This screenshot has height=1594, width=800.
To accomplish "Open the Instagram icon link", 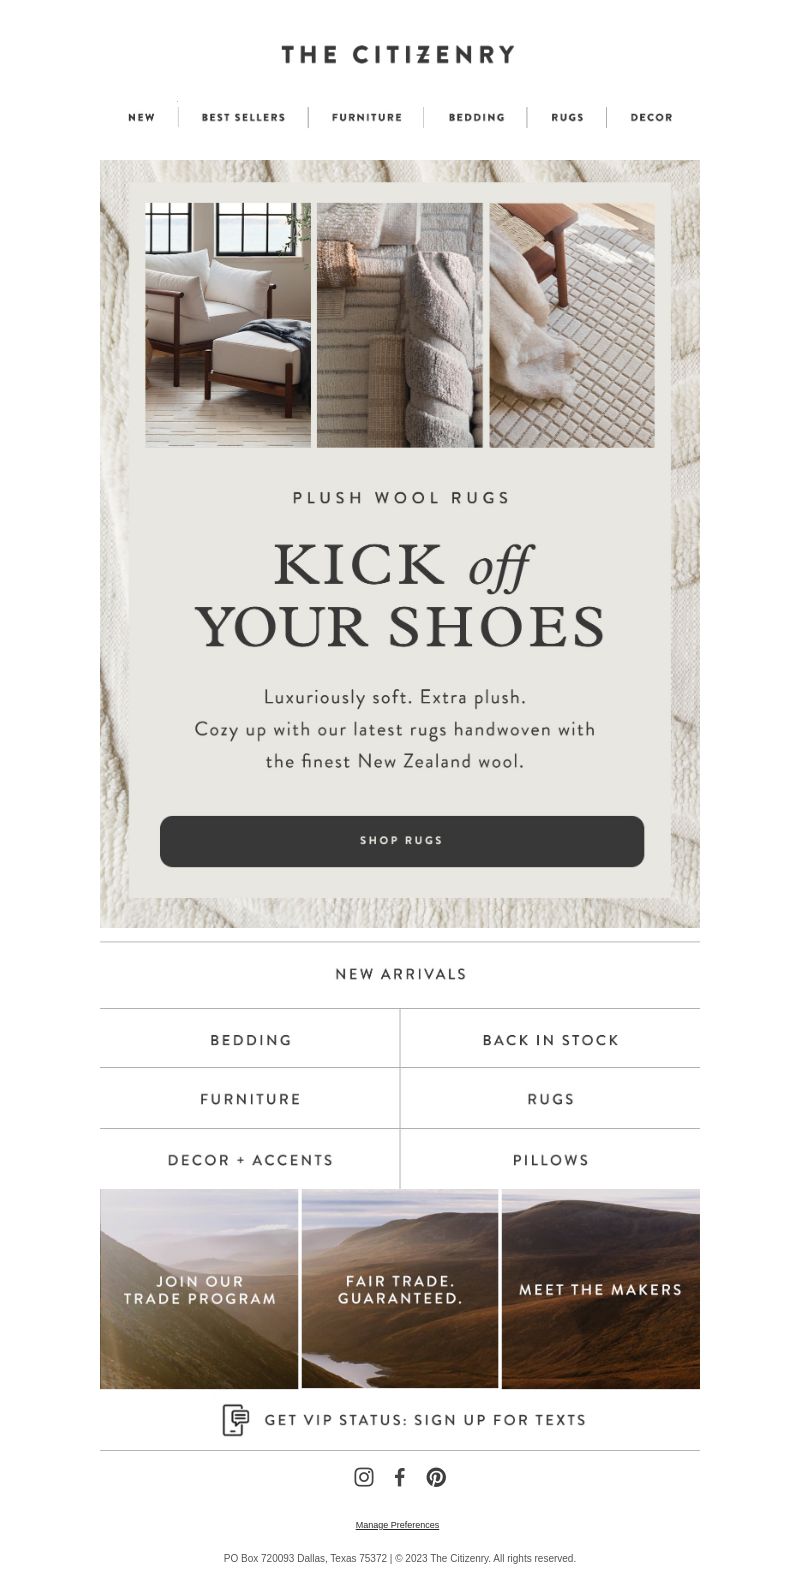I will click(x=364, y=1477).
